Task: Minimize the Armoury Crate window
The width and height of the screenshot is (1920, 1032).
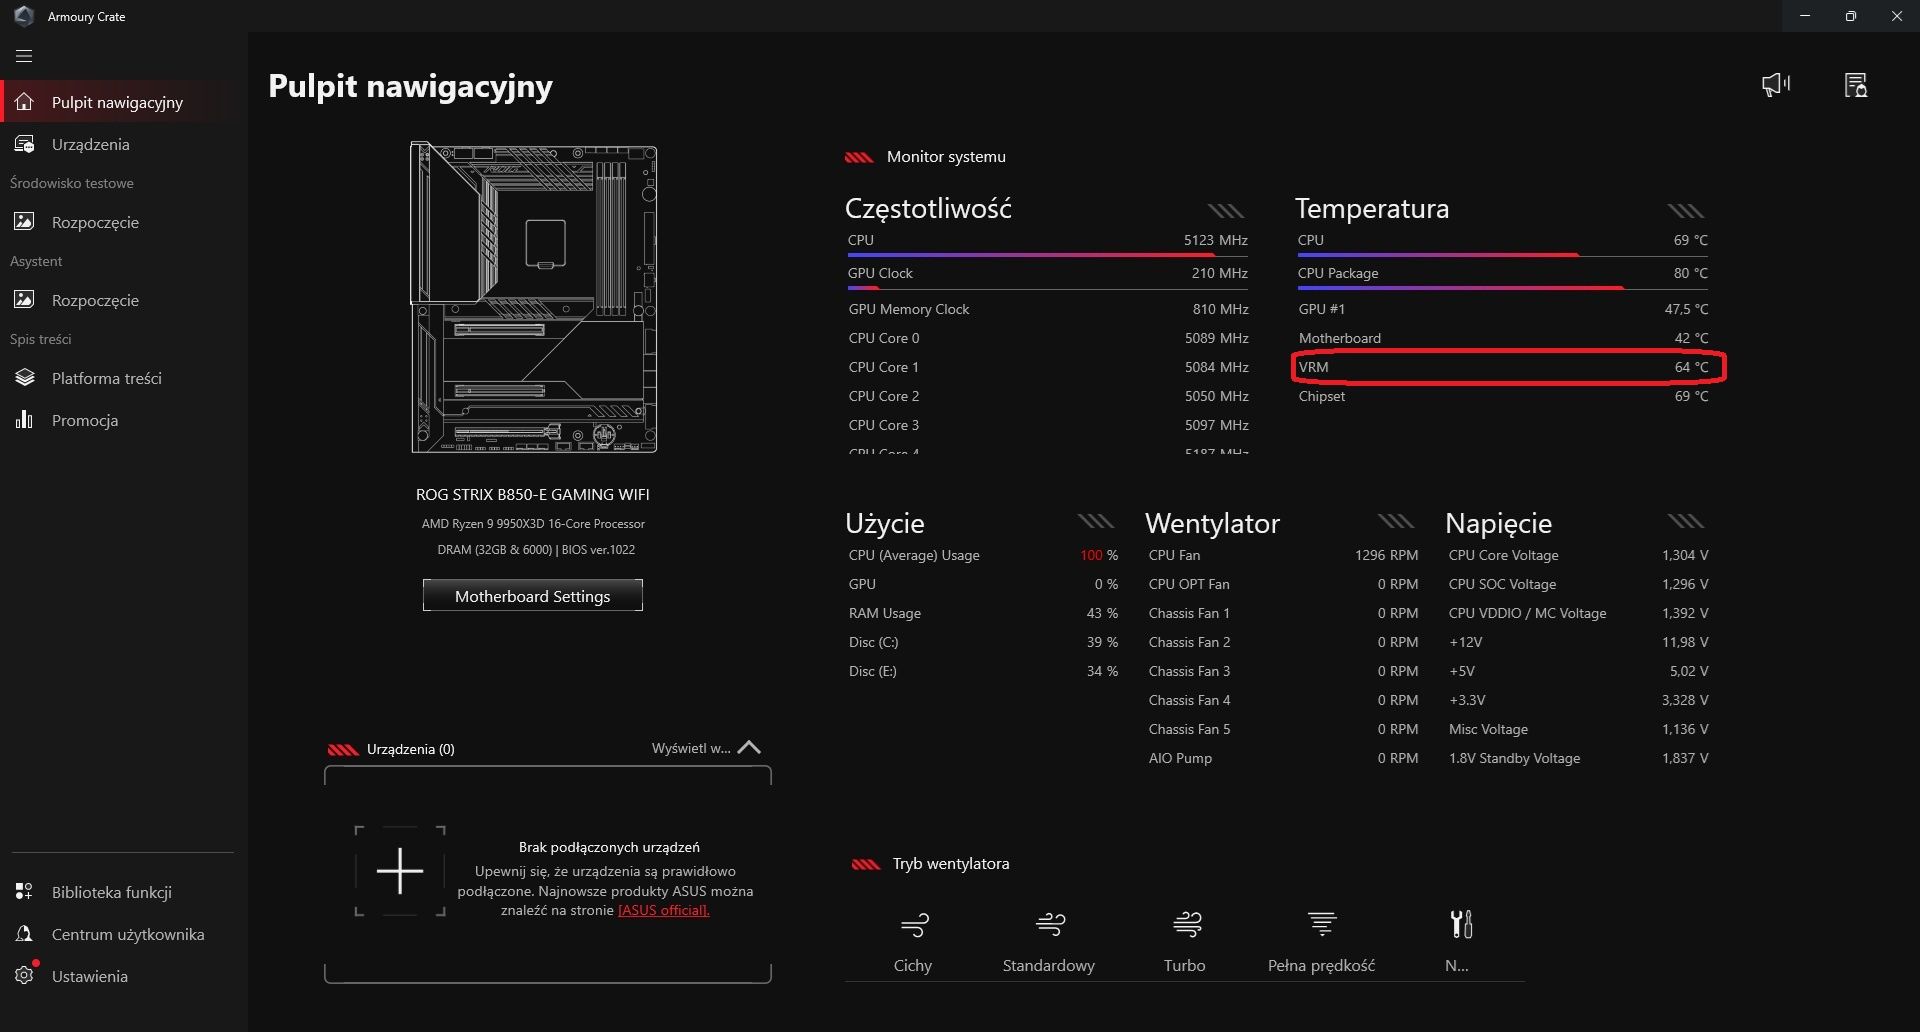Action: [x=1805, y=16]
